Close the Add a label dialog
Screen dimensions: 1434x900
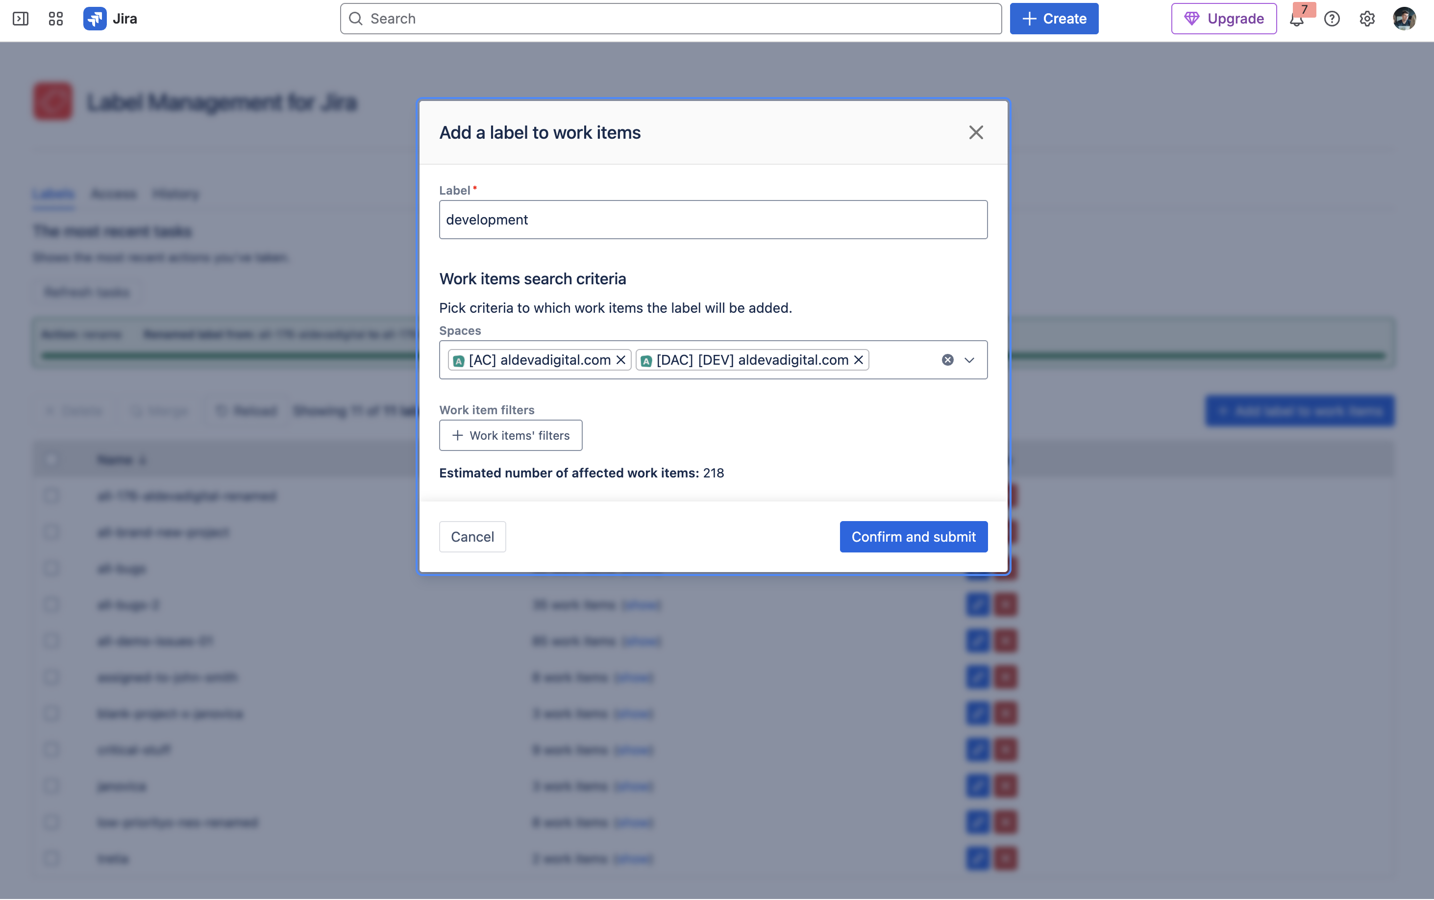[x=976, y=133]
